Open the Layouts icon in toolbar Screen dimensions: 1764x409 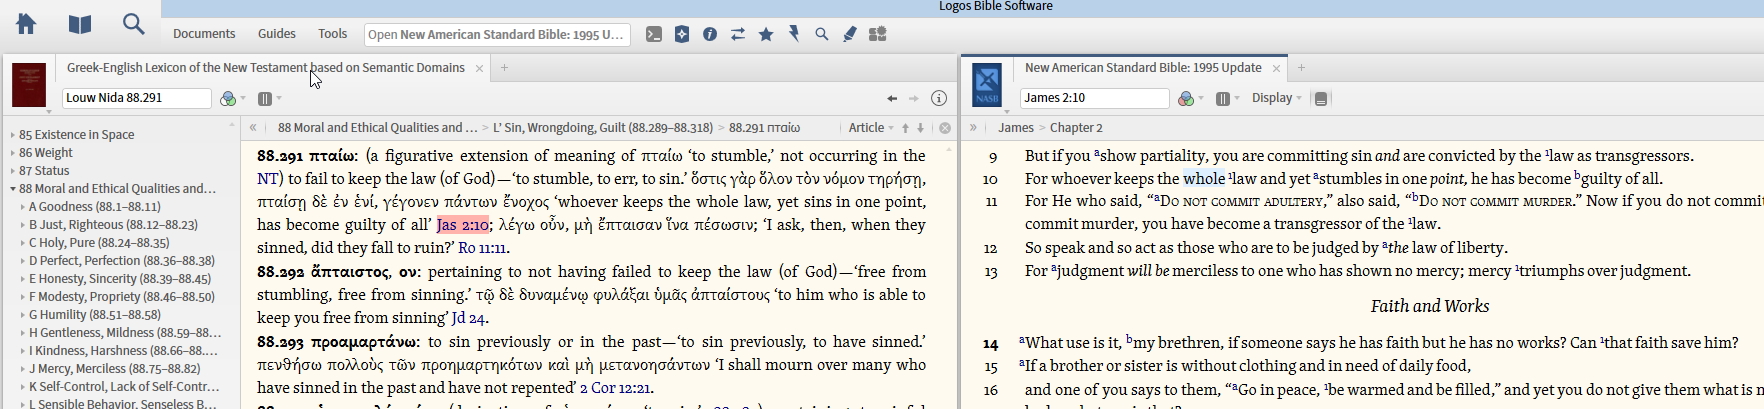tap(878, 34)
